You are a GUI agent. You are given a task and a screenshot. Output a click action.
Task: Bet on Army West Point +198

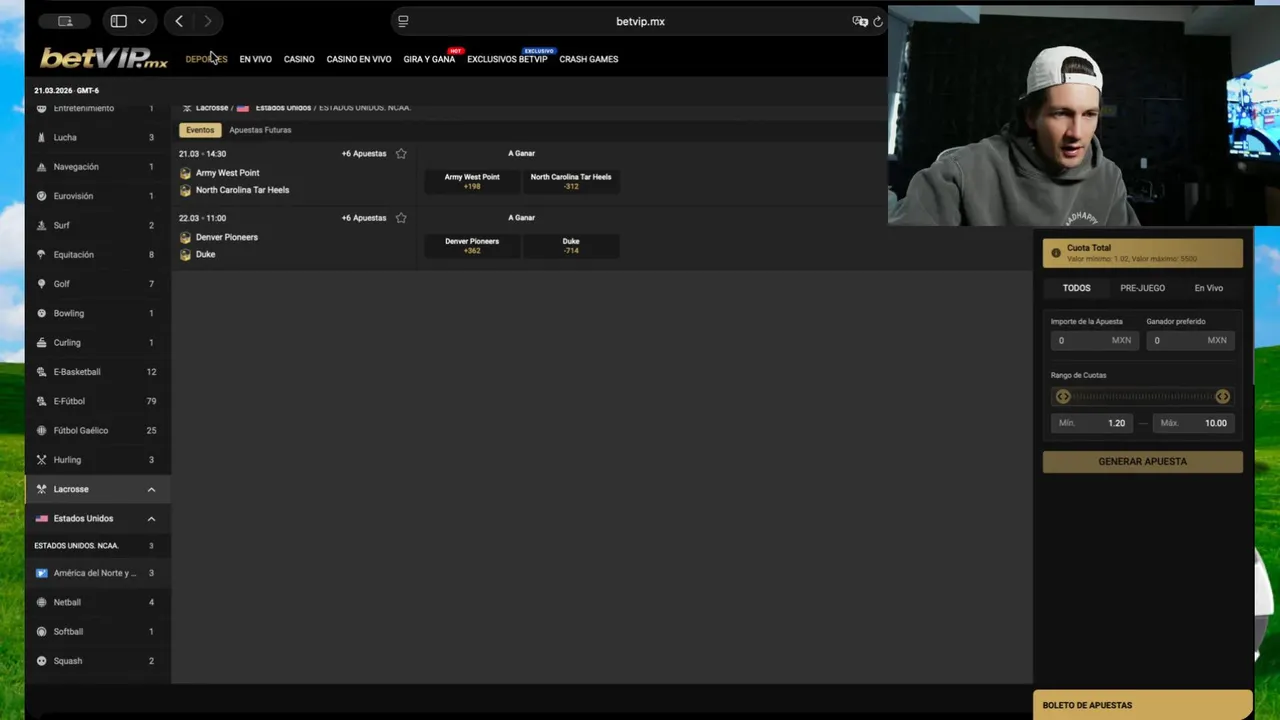click(472, 181)
